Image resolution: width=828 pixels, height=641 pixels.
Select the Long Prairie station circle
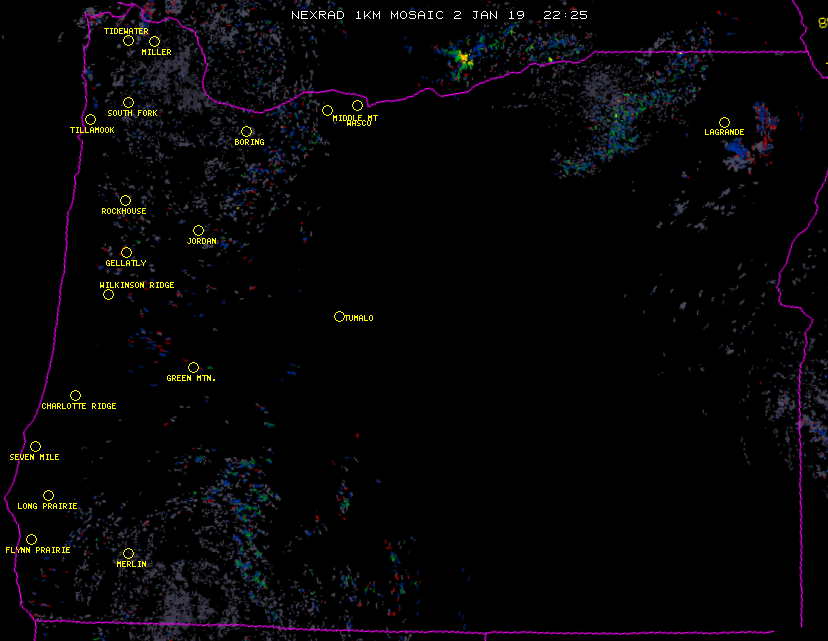click(48, 495)
